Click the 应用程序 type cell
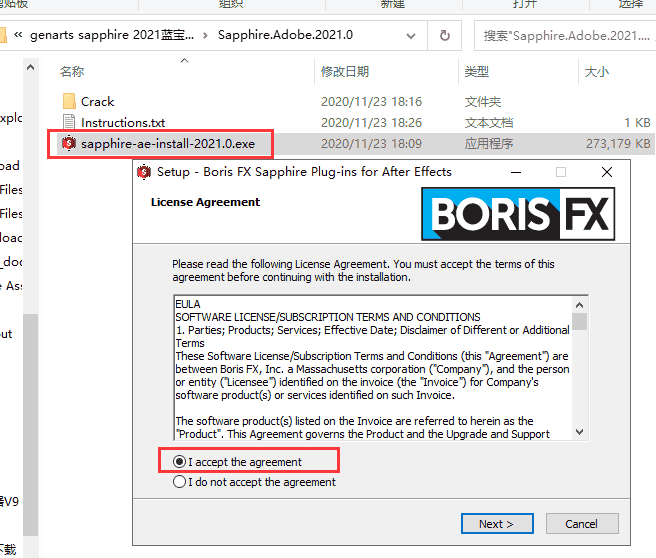This screenshot has height=558, width=656. coord(489,143)
